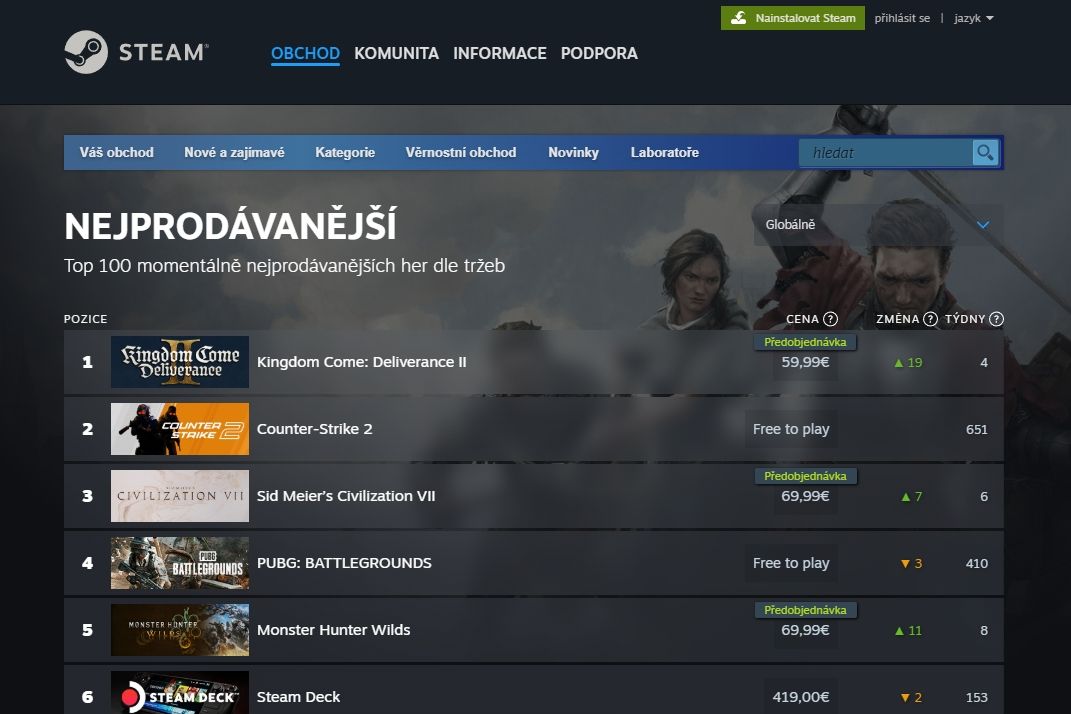This screenshot has height=714, width=1071.
Task: Click the Counter-Strike 2 thumbnail
Action: [180, 429]
